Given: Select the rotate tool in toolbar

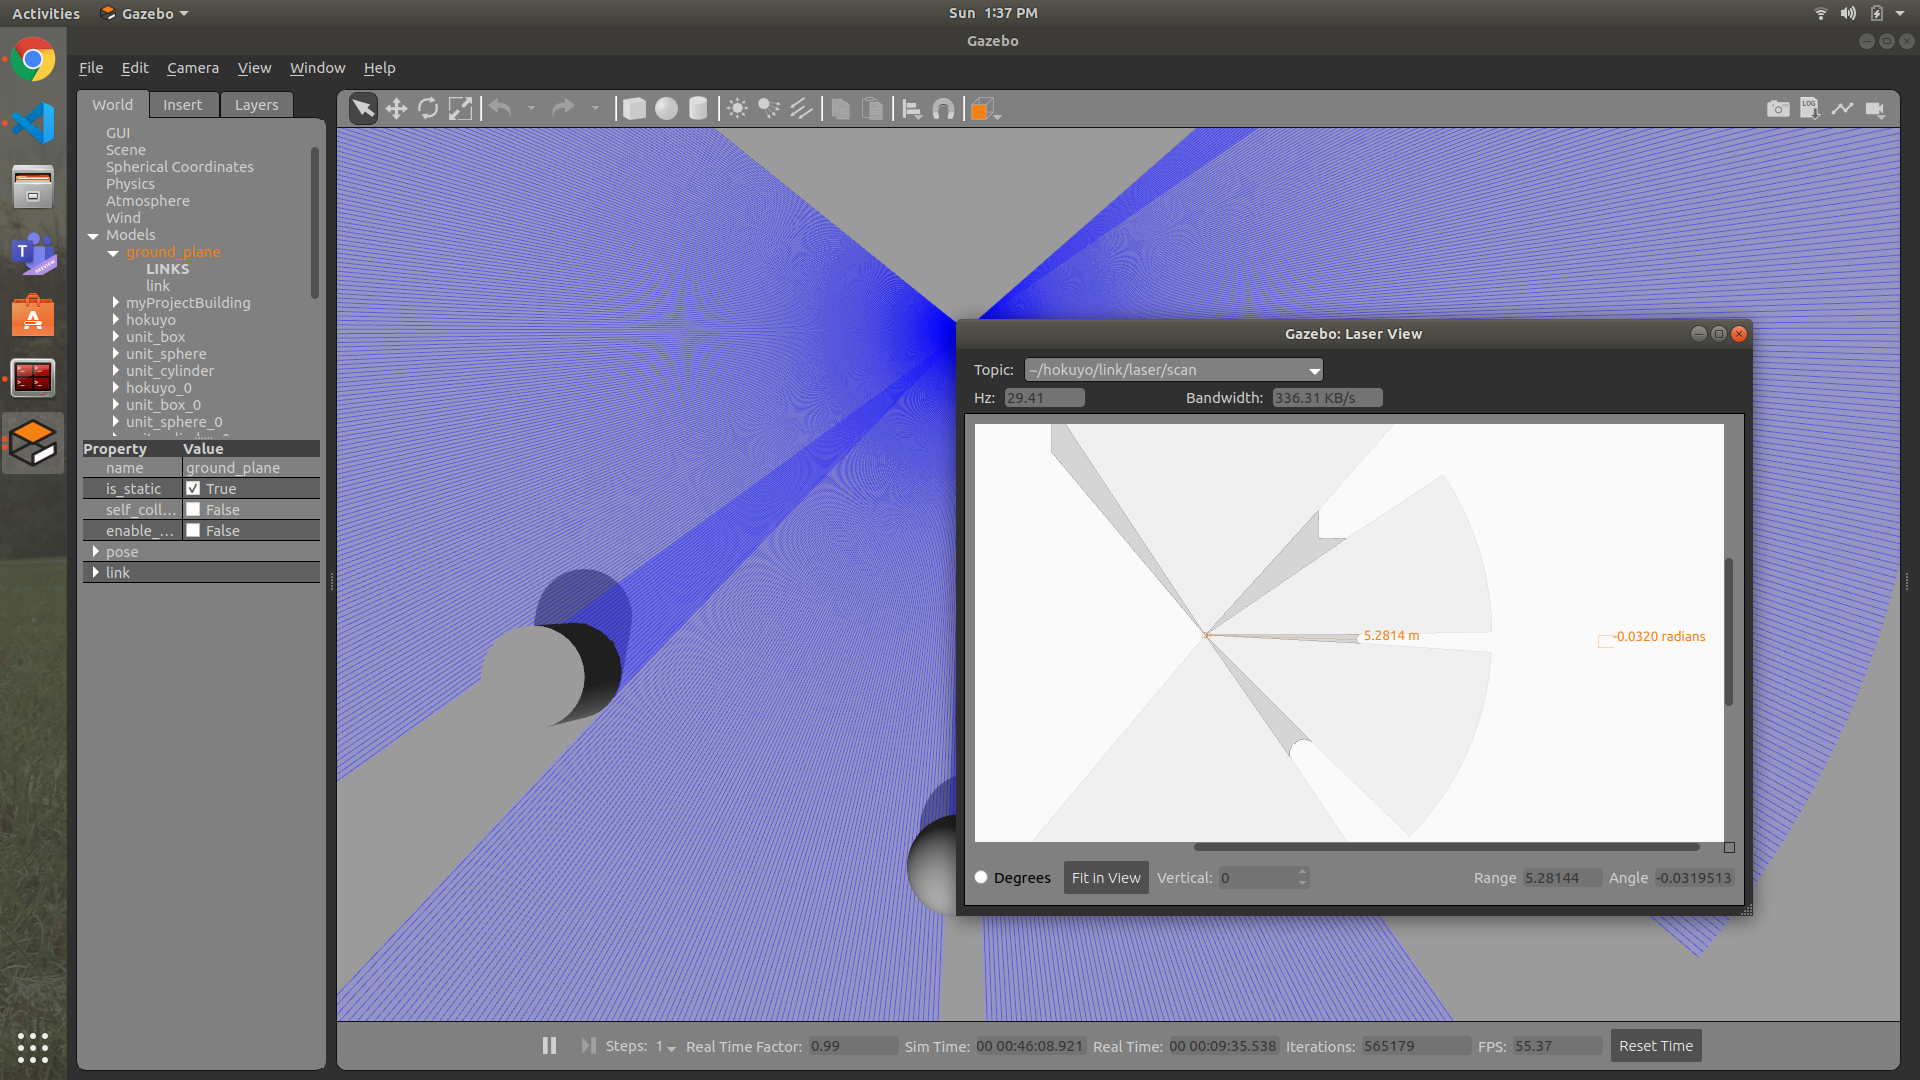Looking at the screenshot, I should tap(427, 108).
